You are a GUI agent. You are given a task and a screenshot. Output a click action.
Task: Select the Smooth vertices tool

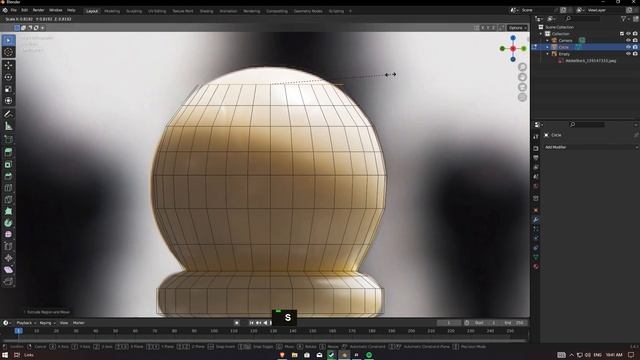tap(9, 235)
